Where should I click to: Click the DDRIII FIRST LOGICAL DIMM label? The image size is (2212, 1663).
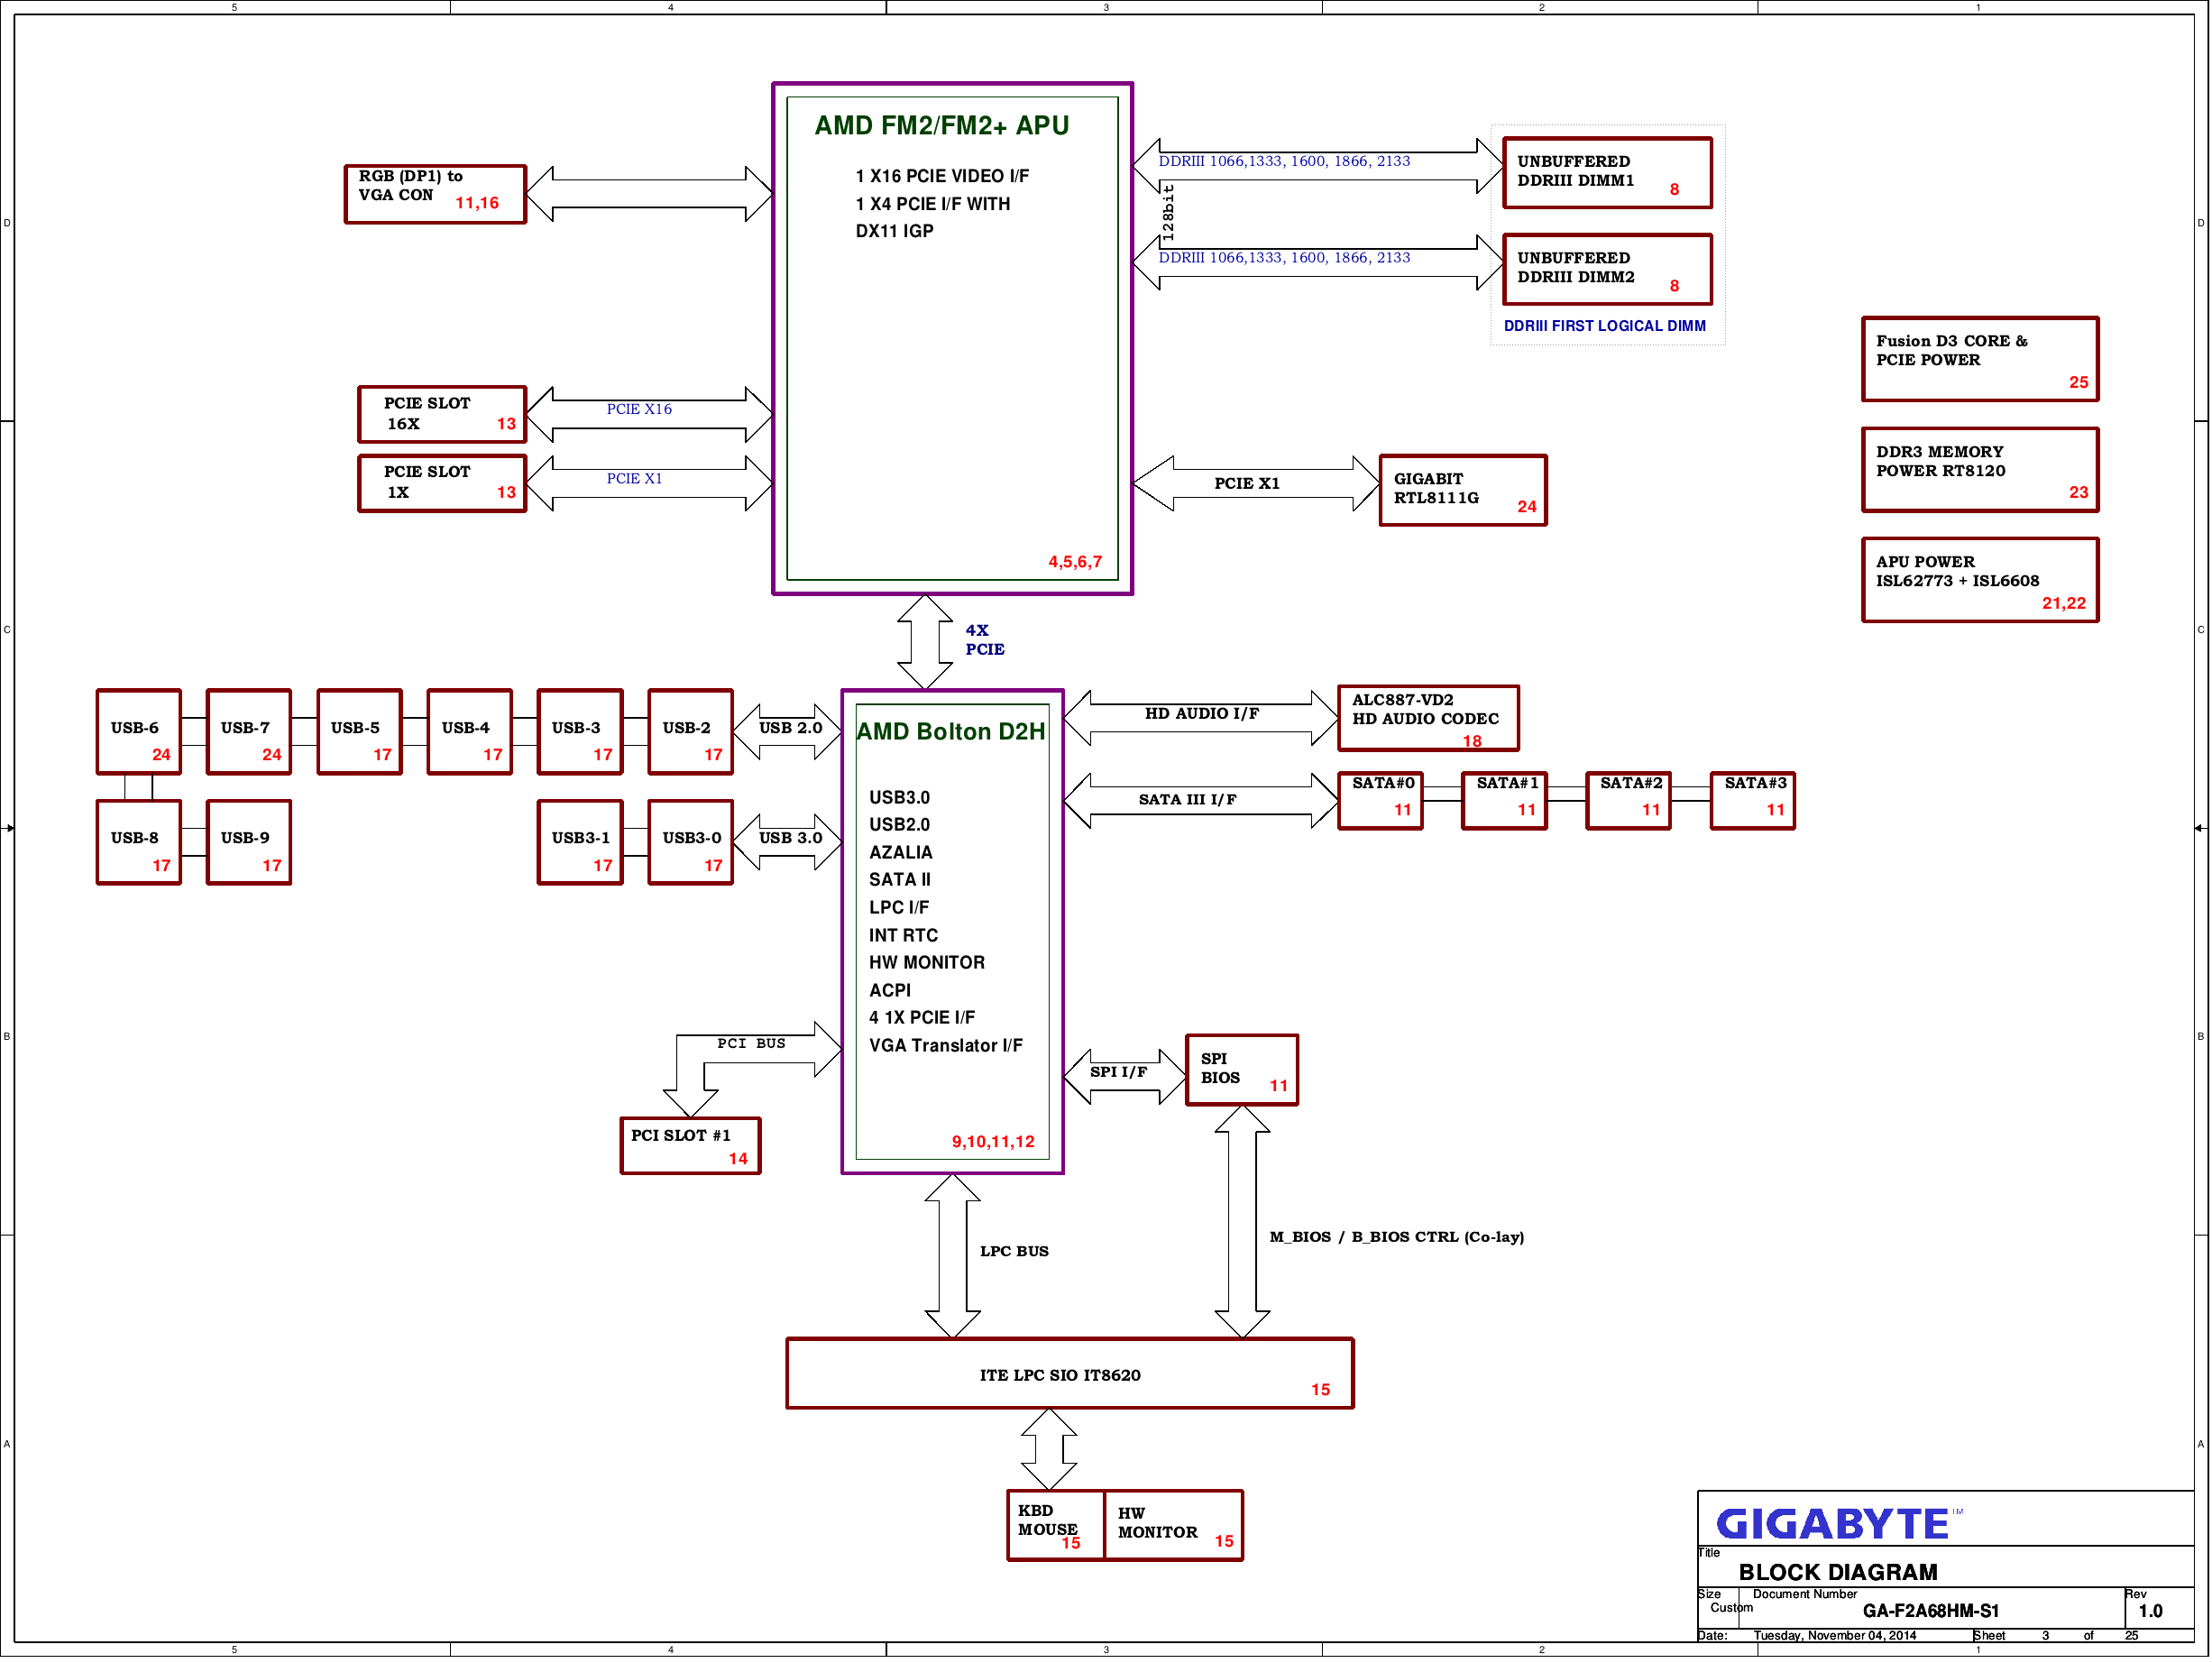click(1605, 327)
